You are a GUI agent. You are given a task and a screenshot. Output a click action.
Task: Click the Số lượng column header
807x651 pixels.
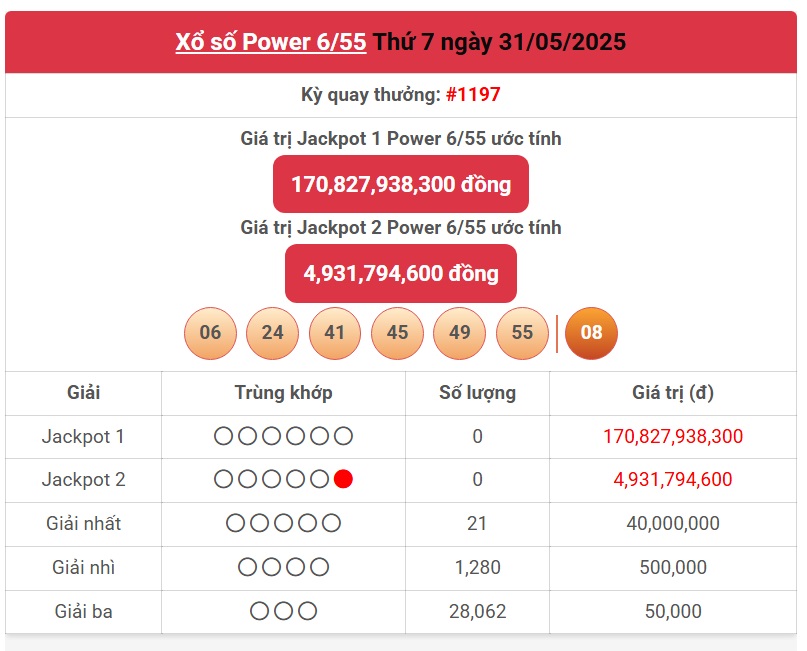coord(478,393)
